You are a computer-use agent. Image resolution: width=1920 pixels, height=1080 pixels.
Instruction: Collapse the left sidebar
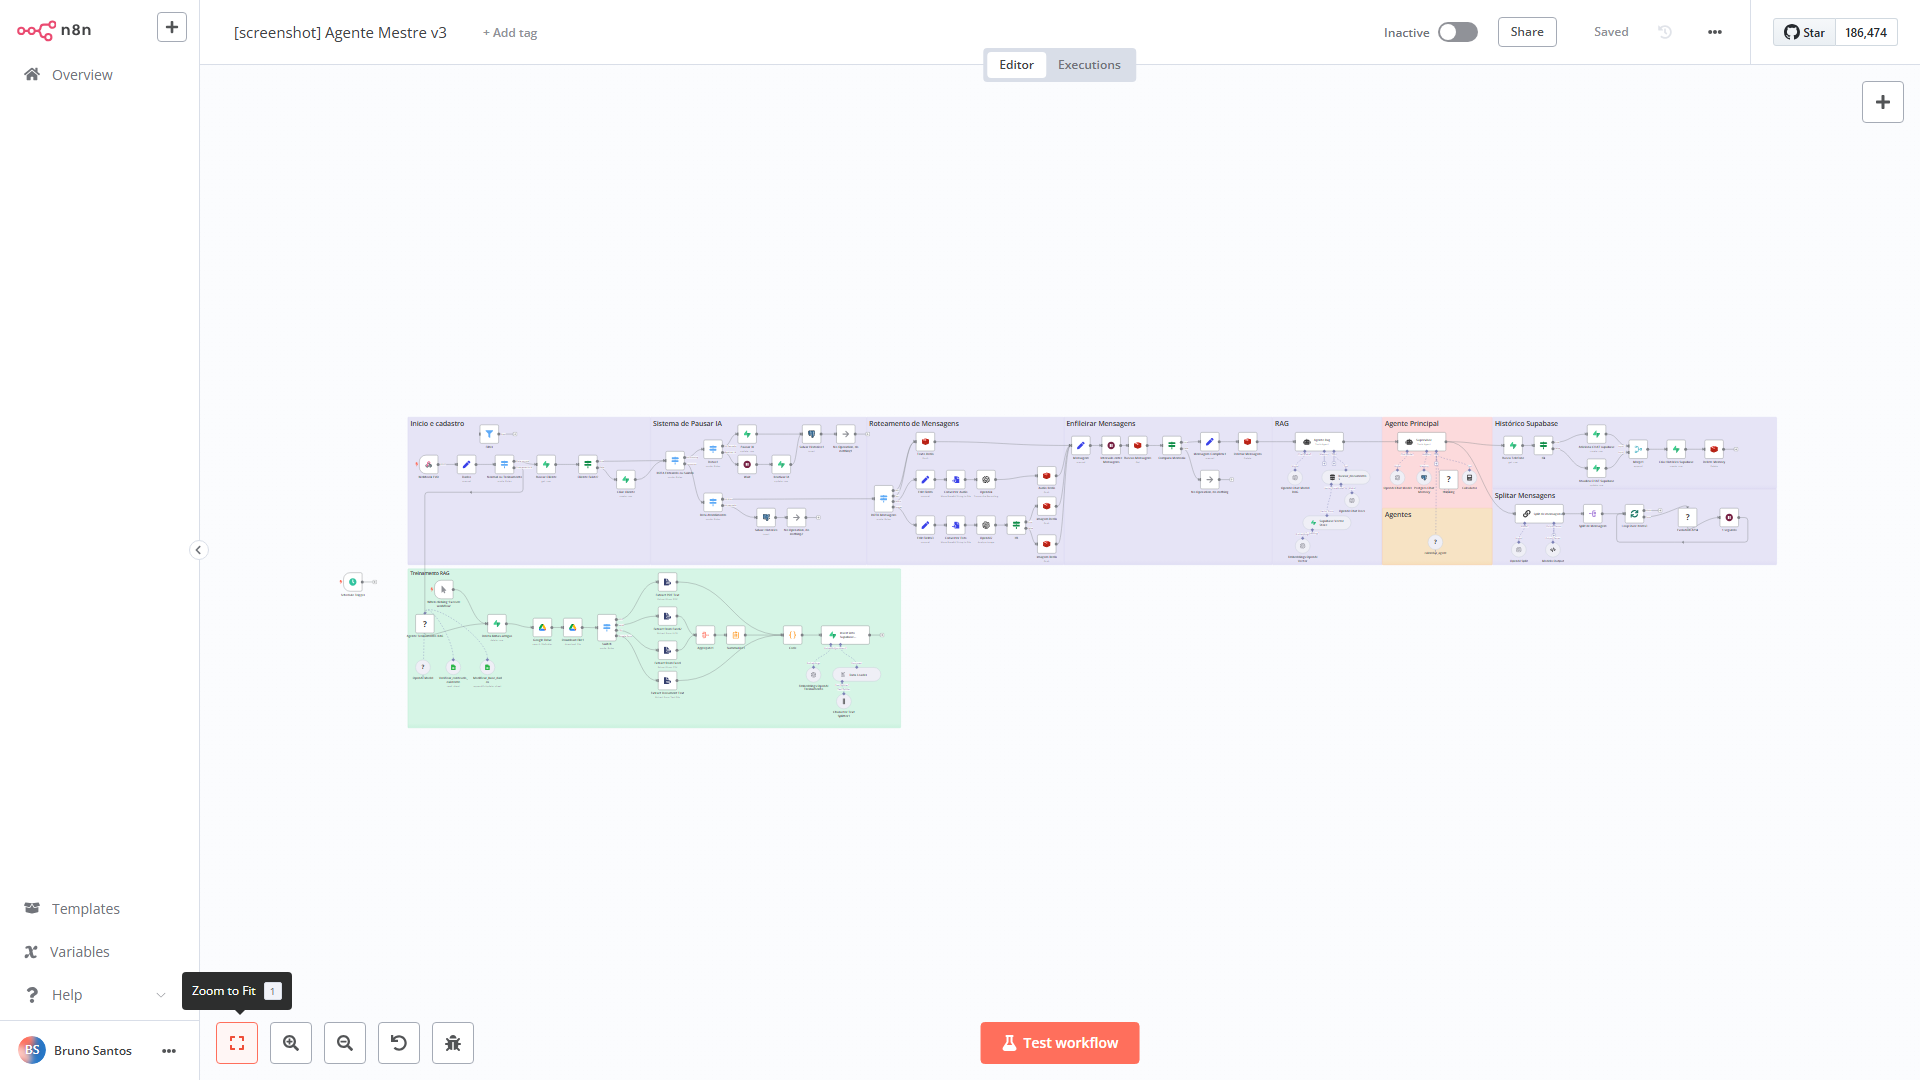(x=198, y=550)
